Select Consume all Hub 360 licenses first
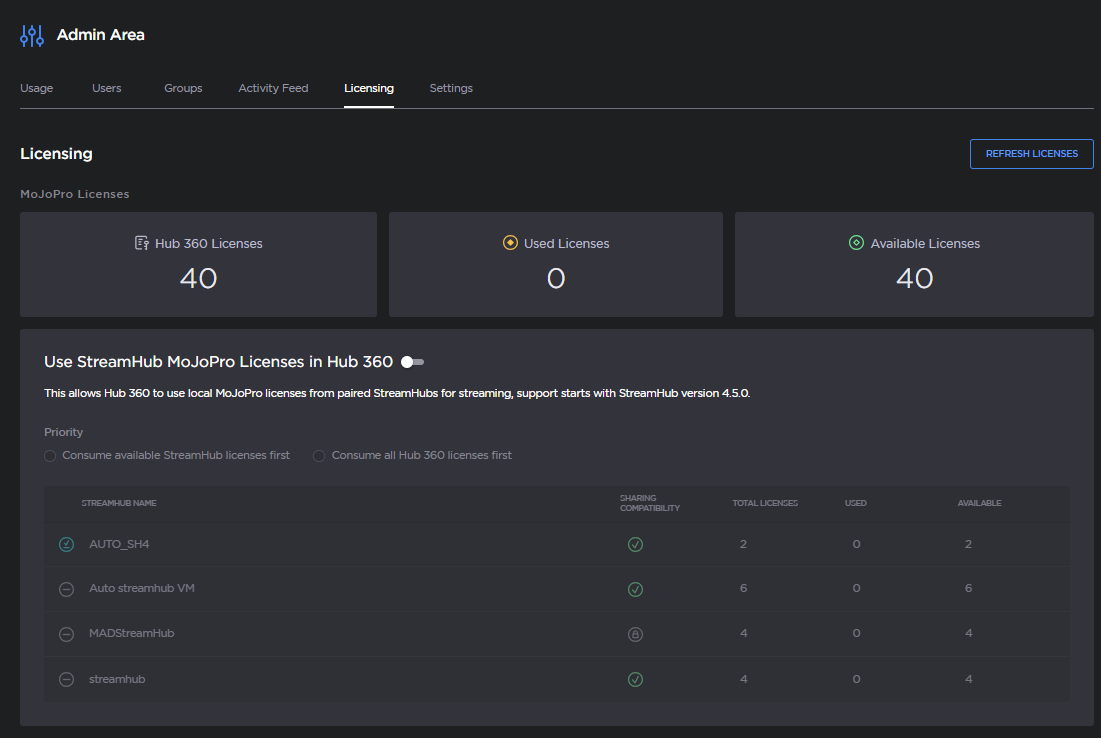 319,456
